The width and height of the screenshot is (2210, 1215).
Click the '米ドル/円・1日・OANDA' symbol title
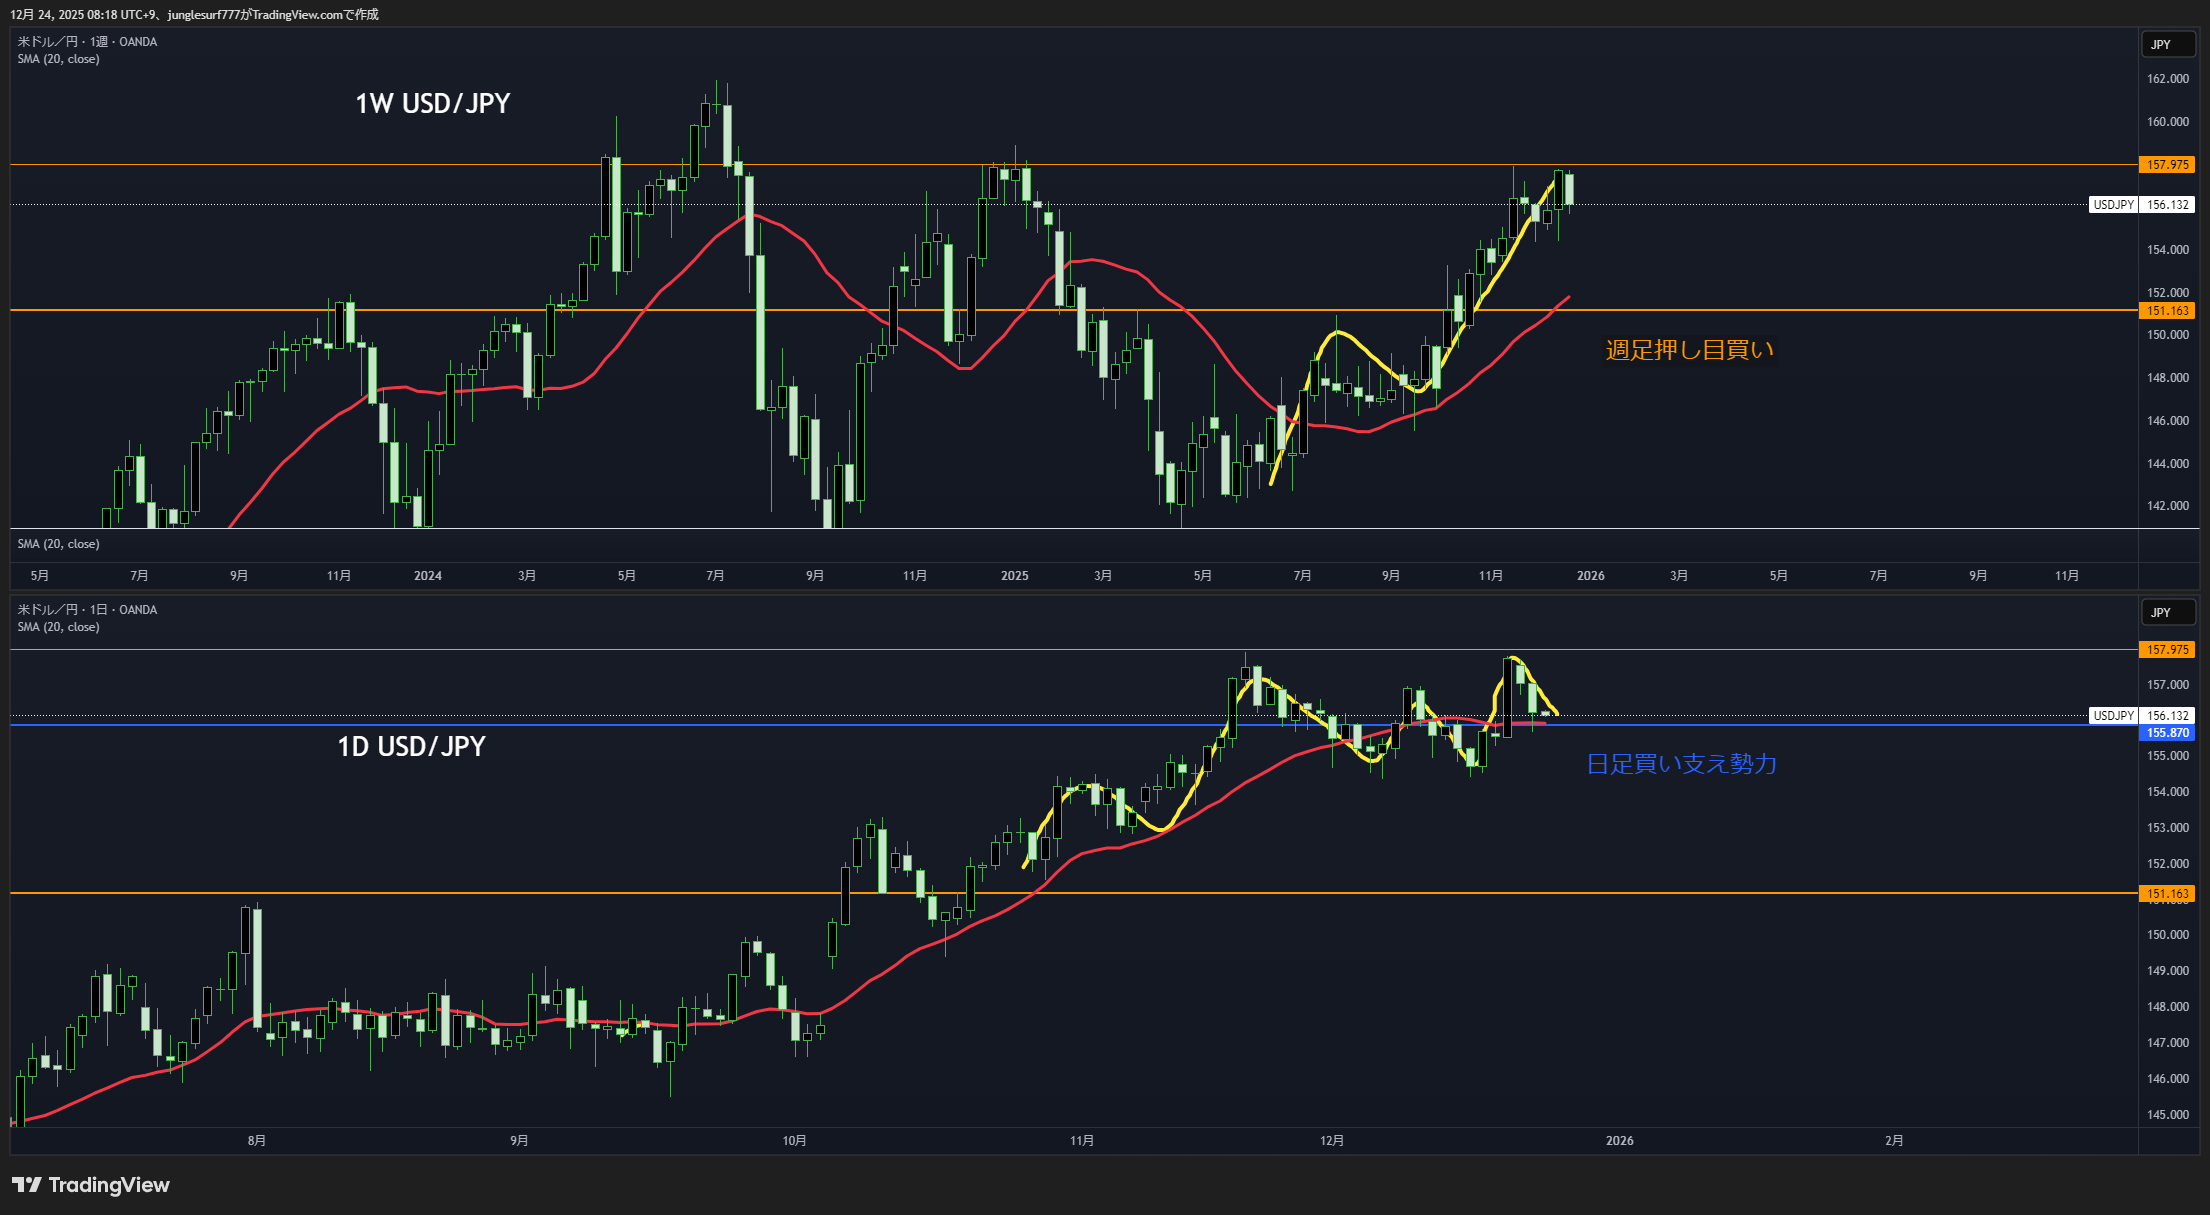pyautogui.click(x=87, y=610)
